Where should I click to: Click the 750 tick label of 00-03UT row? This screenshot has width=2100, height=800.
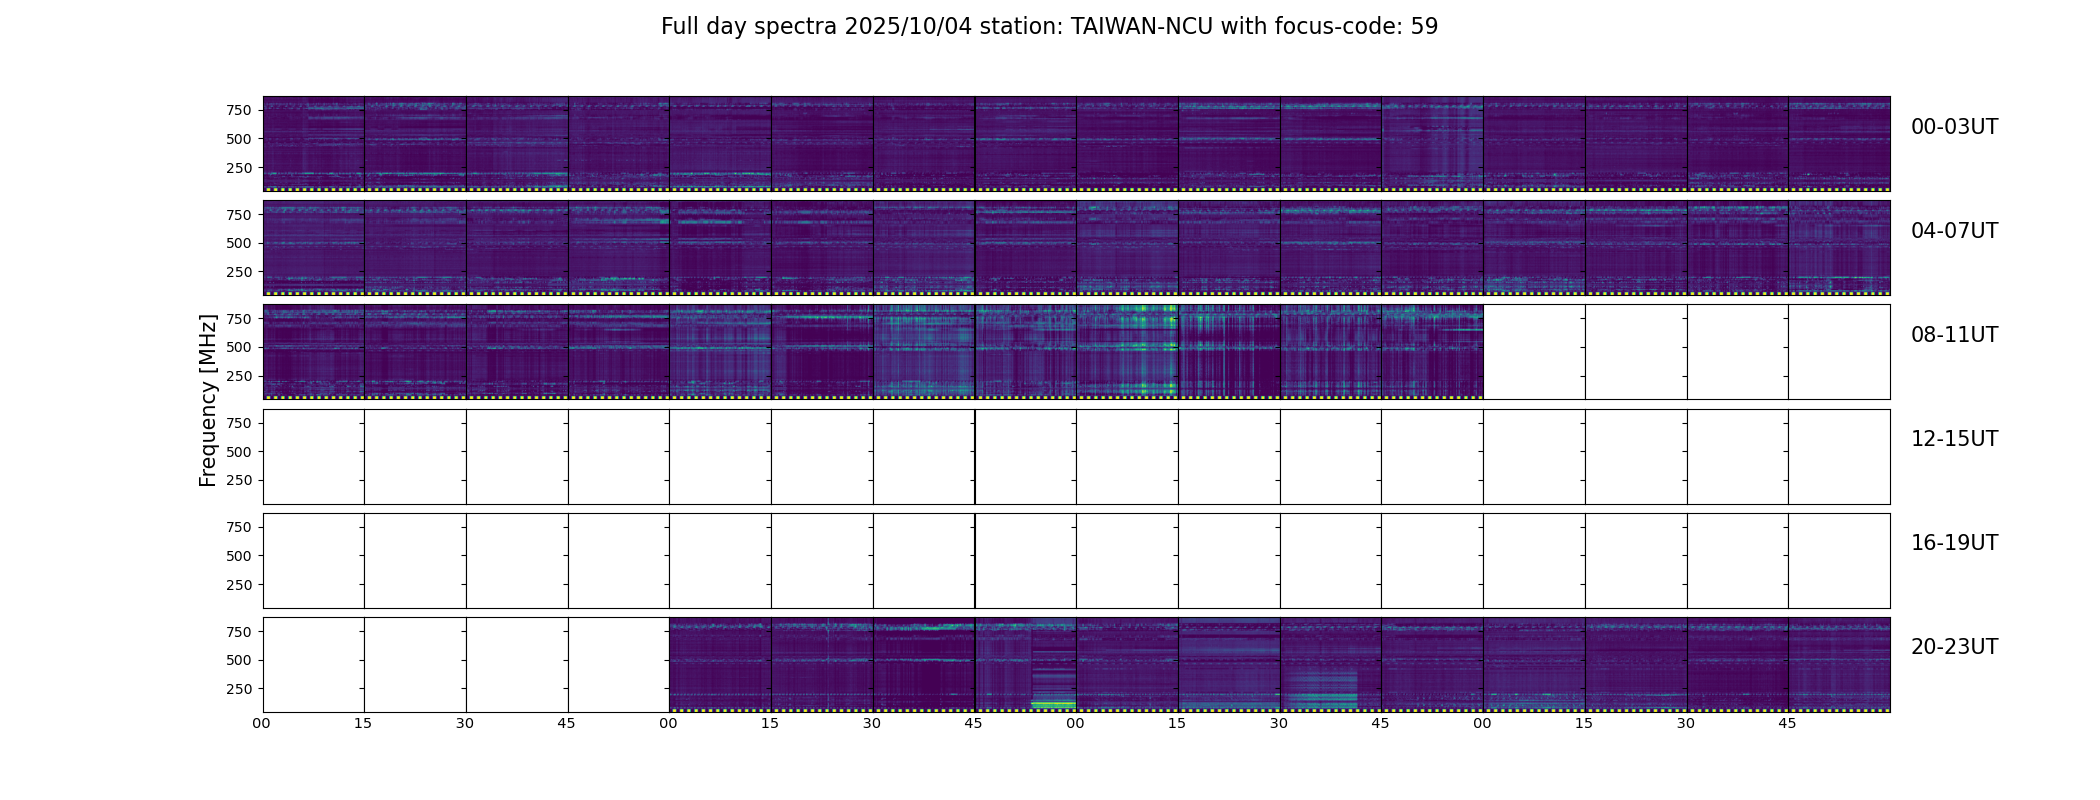[x=239, y=110]
